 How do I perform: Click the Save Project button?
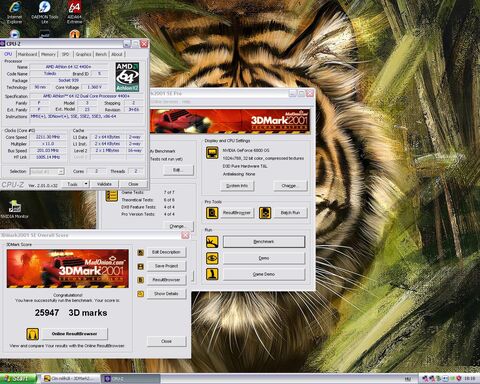pos(166,266)
